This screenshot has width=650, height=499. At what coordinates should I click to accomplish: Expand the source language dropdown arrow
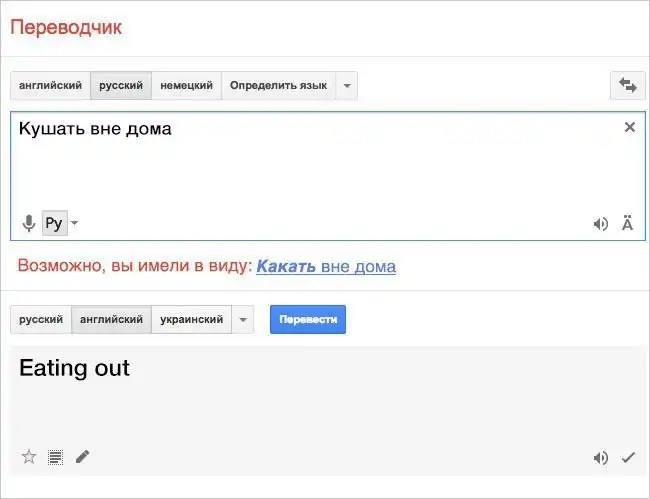346,86
